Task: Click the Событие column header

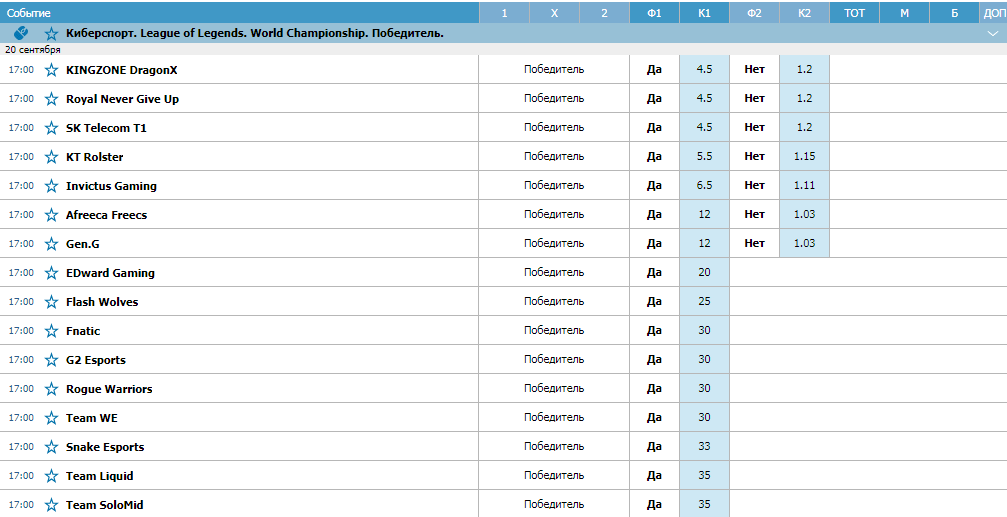Action: click(x=240, y=13)
